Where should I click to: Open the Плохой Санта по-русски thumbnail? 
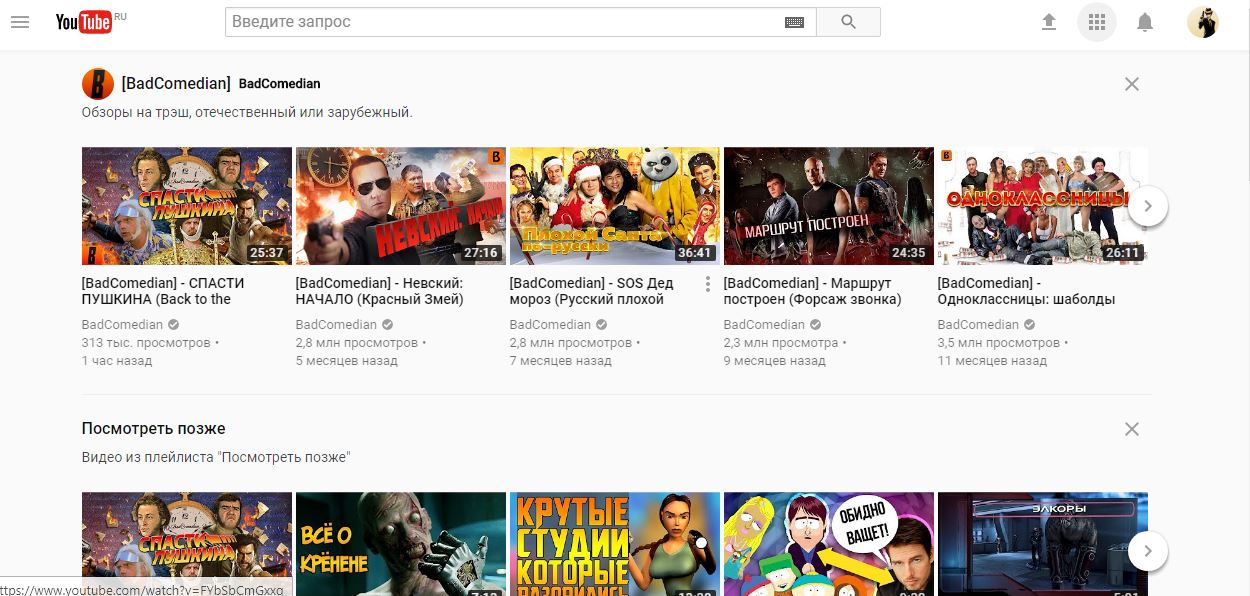[x=615, y=206]
